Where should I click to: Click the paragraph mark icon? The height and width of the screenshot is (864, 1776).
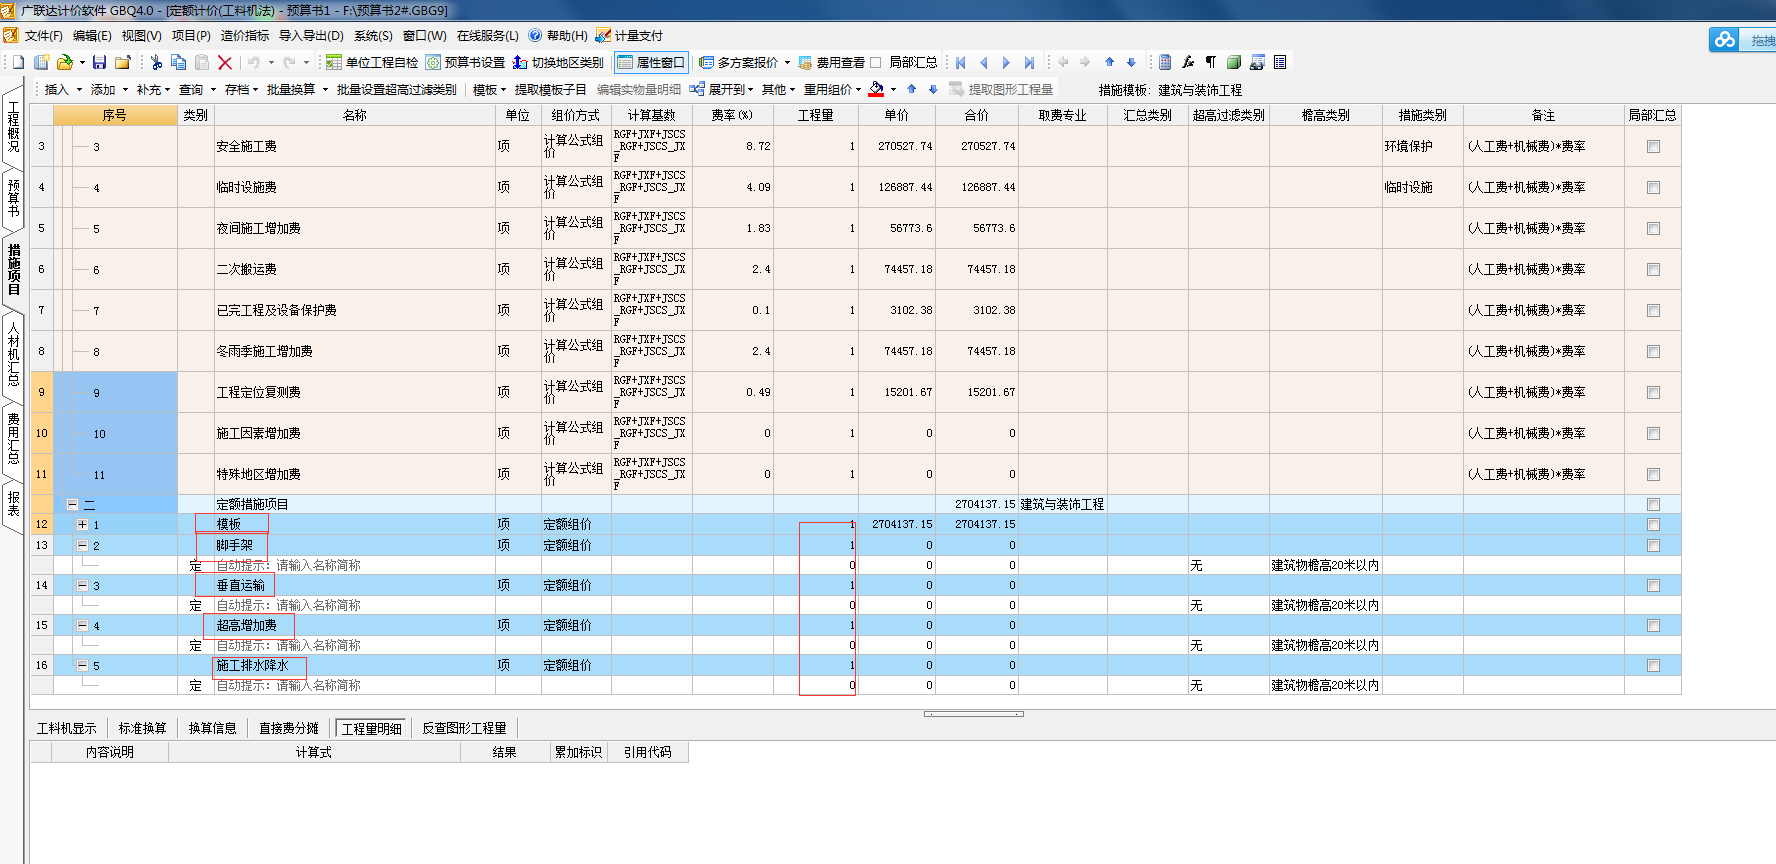(1211, 62)
